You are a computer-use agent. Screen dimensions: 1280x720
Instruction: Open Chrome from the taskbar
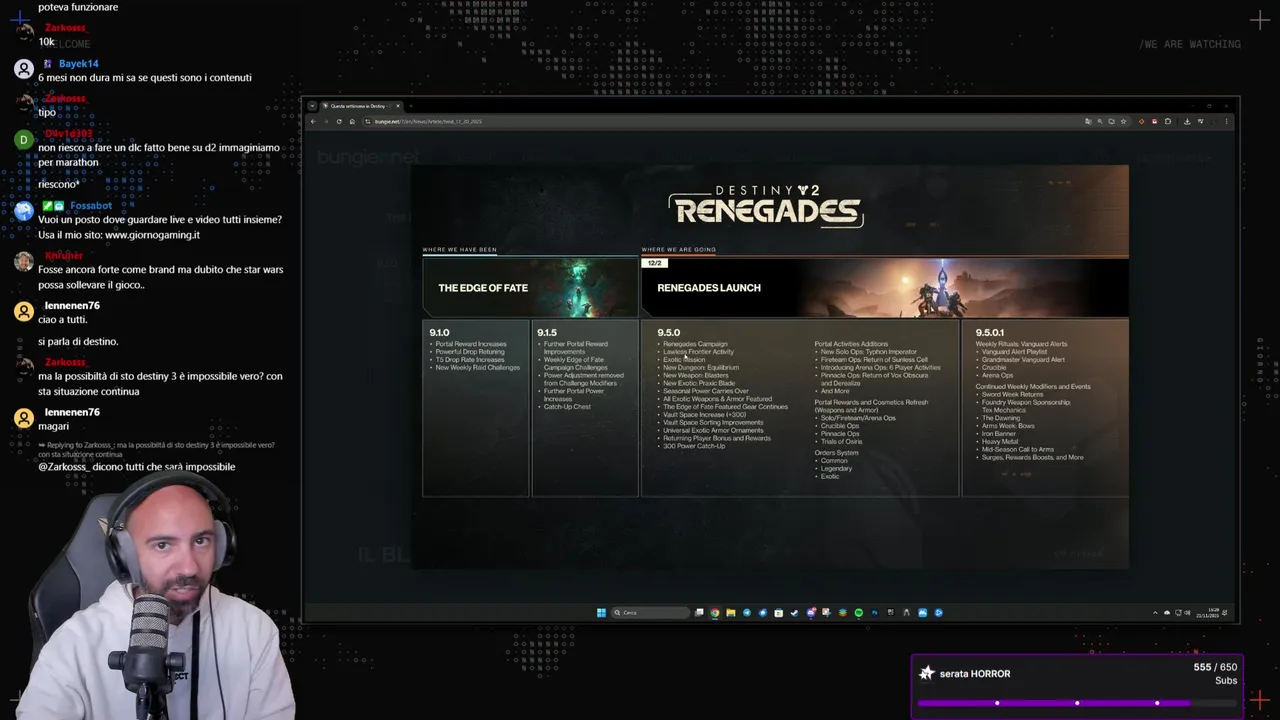[715, 612]
